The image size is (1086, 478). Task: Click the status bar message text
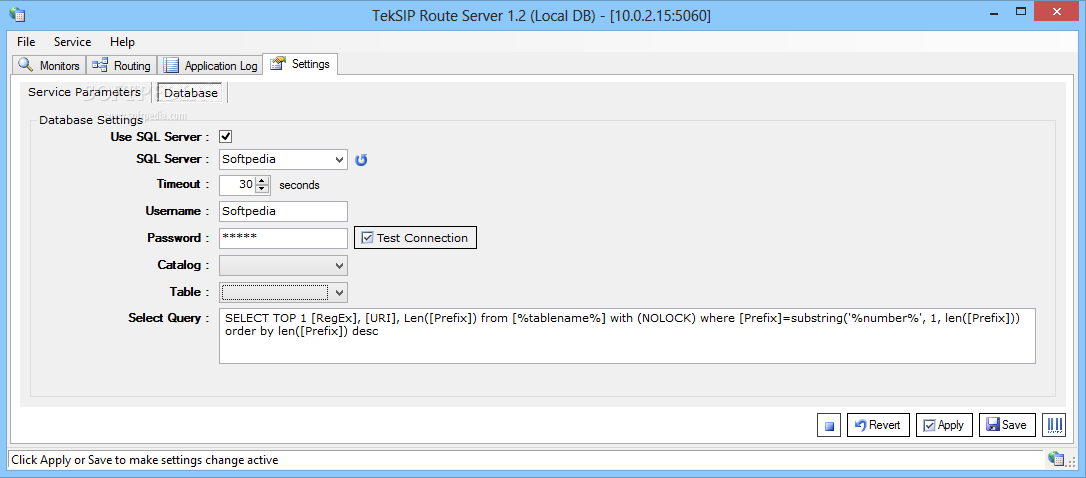145,459
